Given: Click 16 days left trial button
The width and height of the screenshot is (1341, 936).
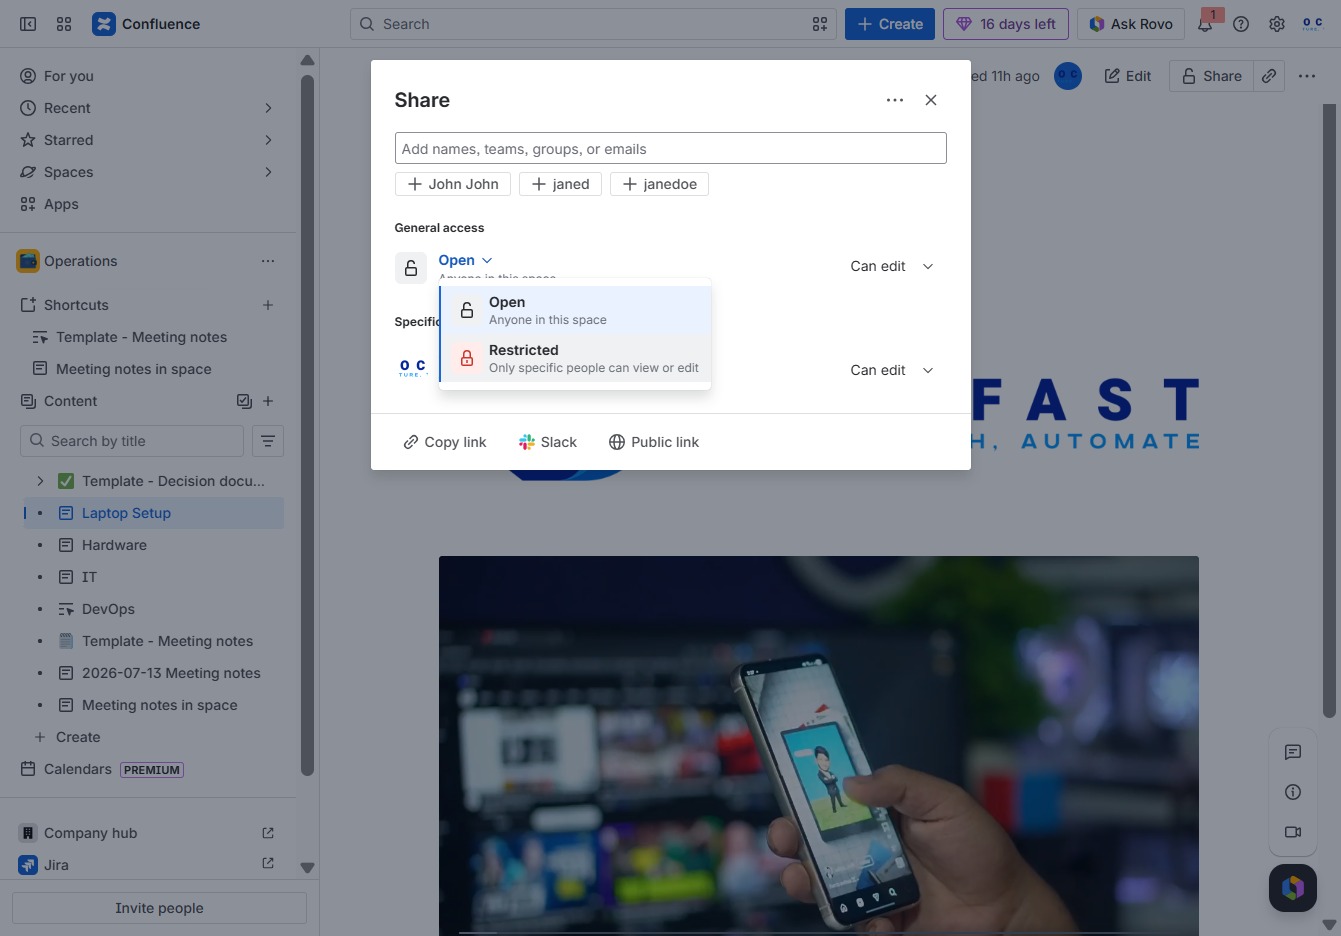Looking at the screenshot, I should click(1006, 24).
